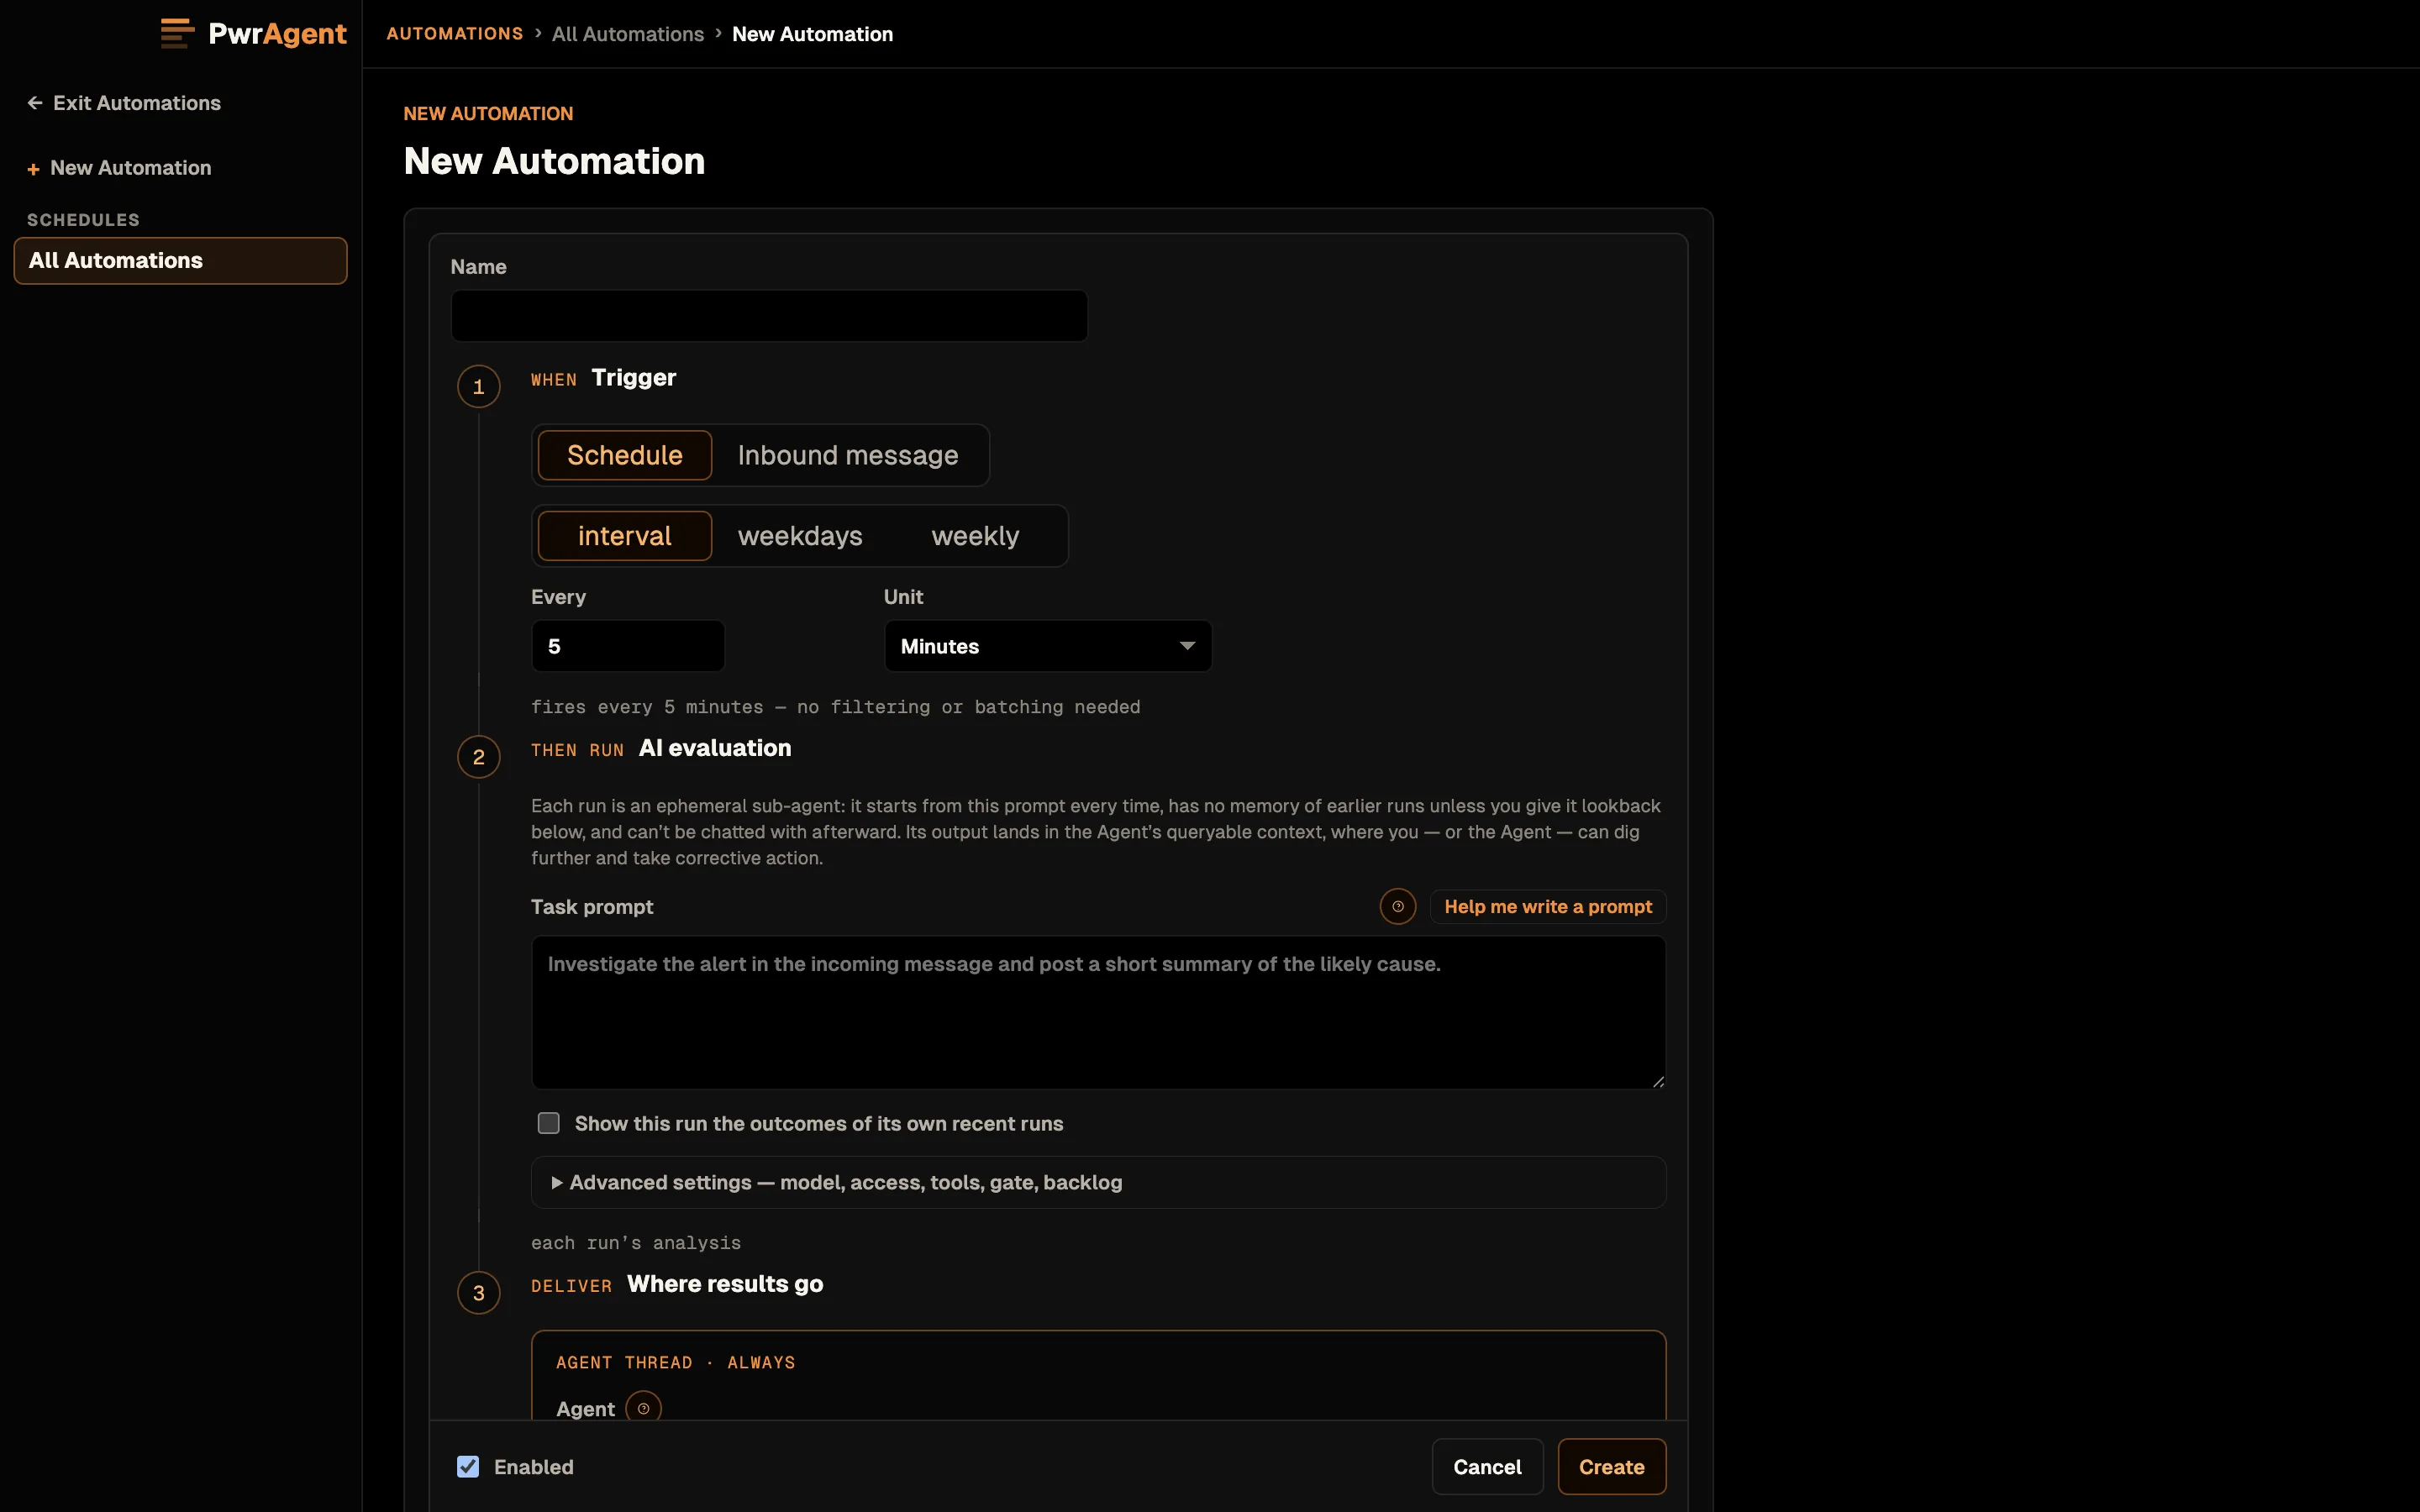Click the Name input field
Image resolution: width=2420 pixels, height=1512 pixels.
pos(769,316)
